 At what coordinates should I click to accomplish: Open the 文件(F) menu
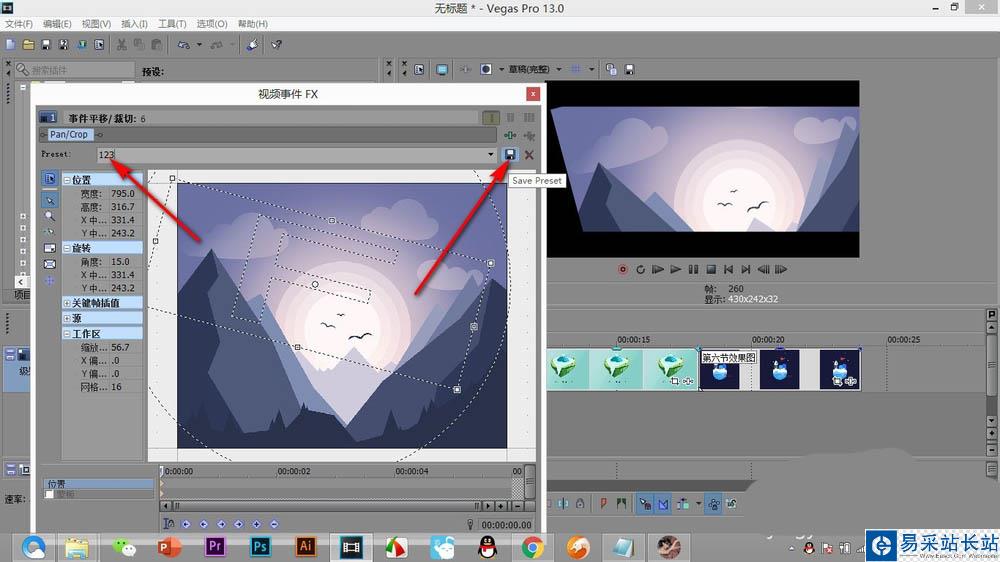click(18, 24)
